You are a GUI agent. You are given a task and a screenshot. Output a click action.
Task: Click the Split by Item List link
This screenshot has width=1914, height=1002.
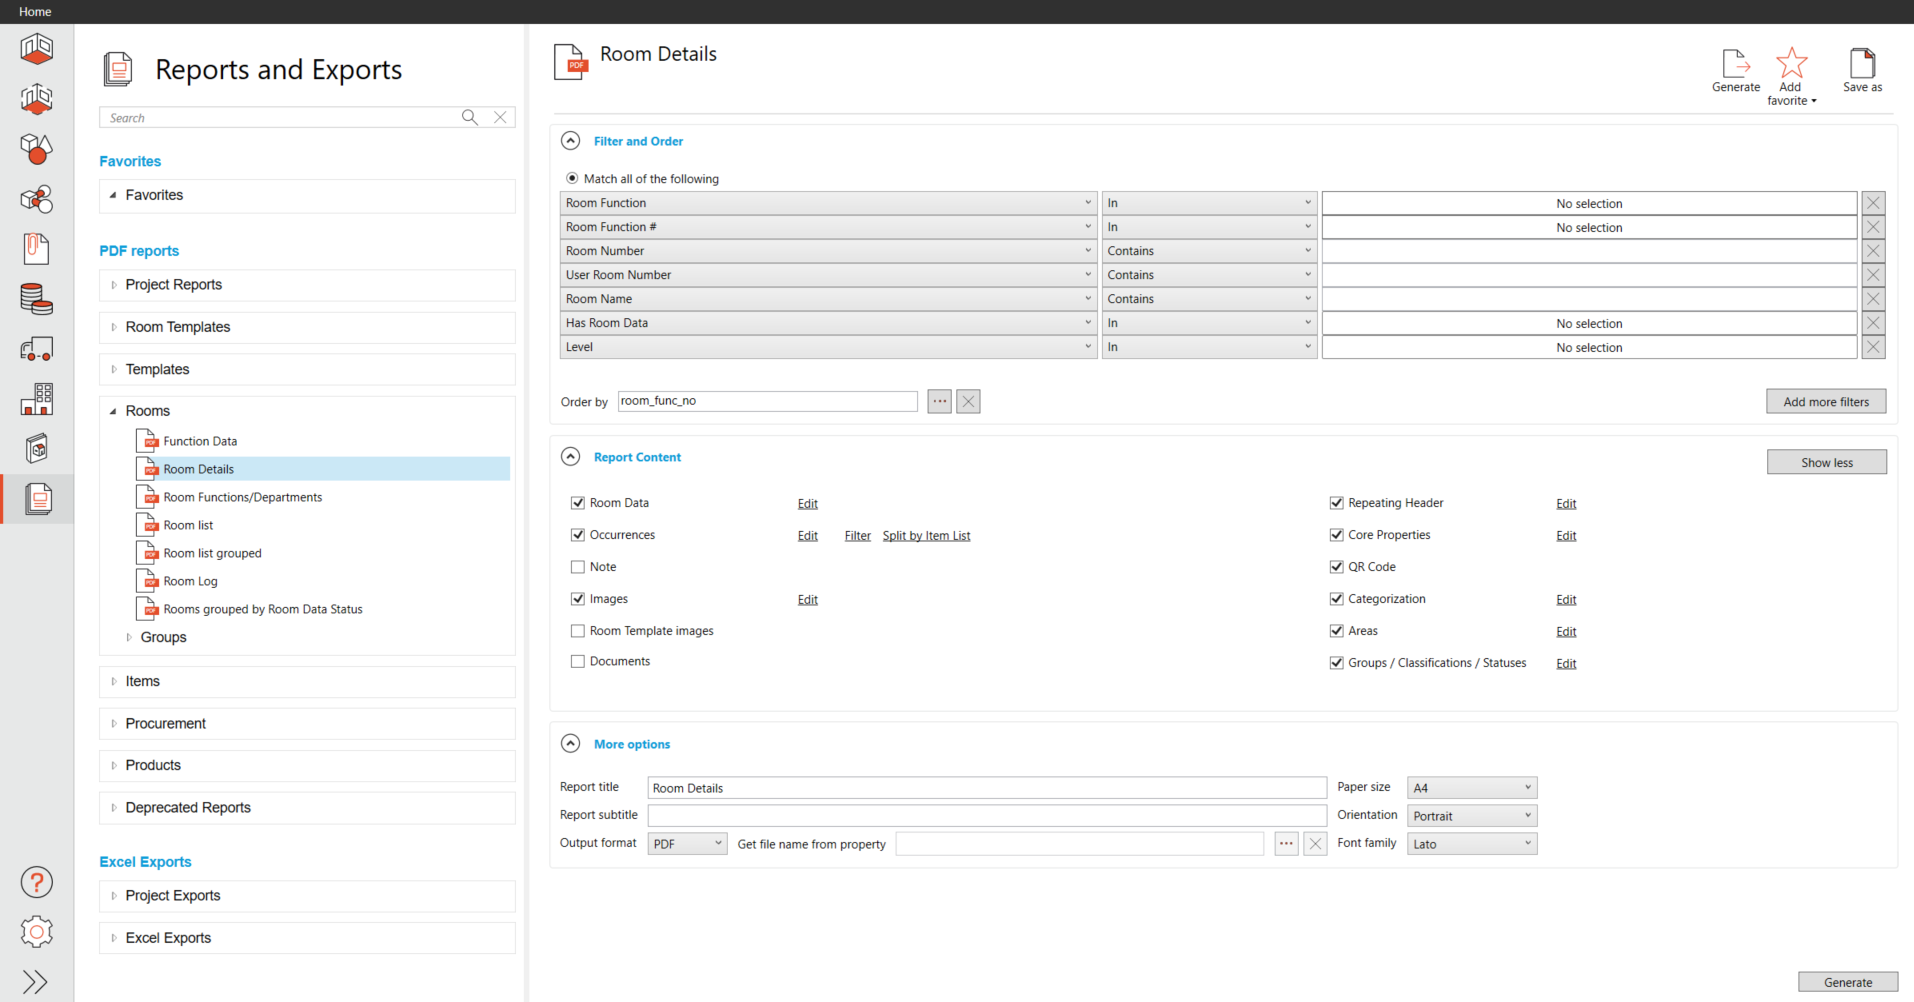(x=926, y=536)
